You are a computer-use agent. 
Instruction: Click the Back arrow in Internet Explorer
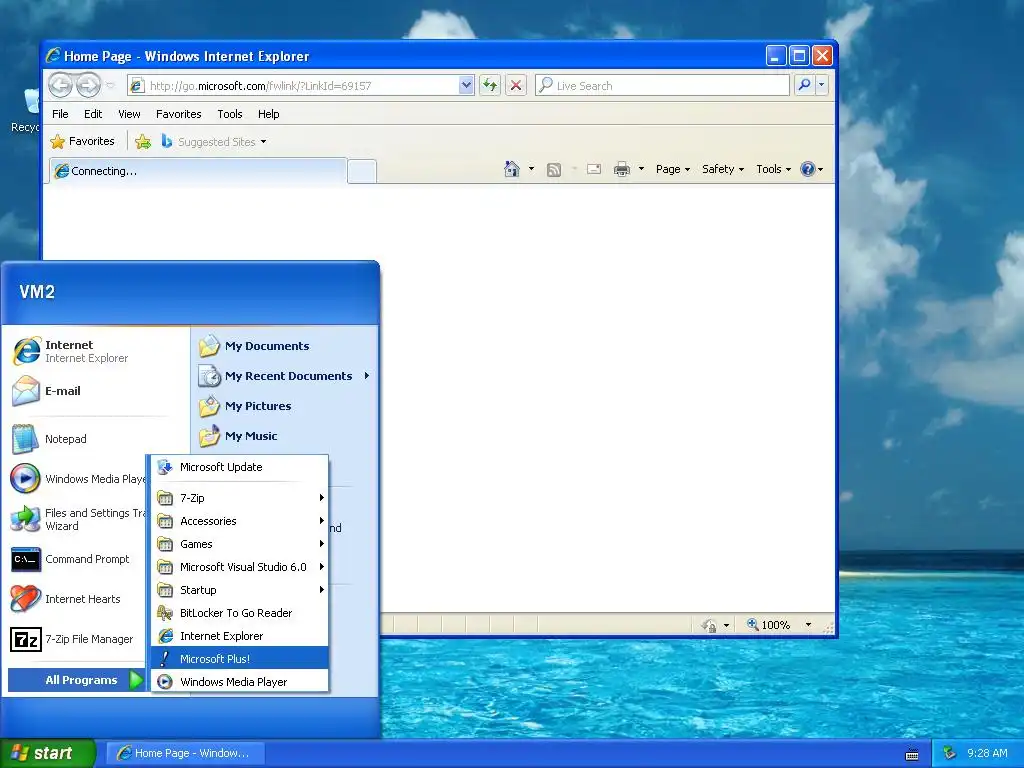tap(61, 85)
